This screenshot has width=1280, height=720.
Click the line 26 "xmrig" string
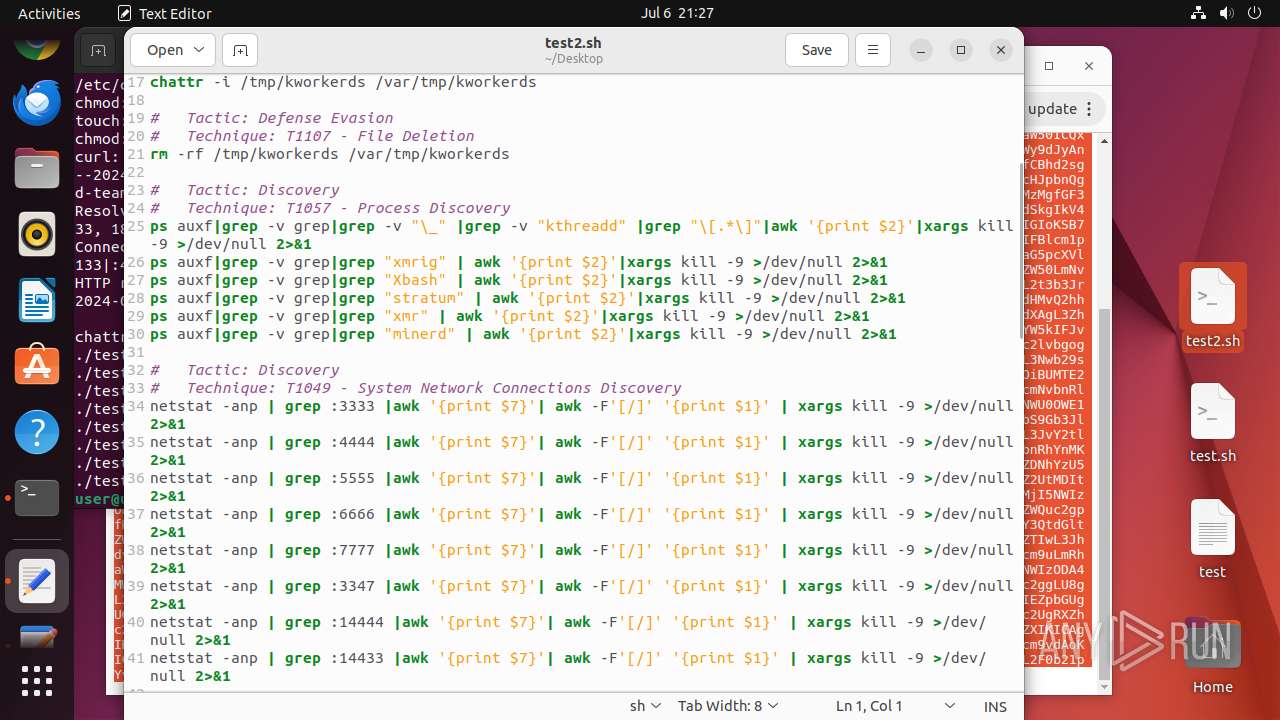[x=415, y=262]
